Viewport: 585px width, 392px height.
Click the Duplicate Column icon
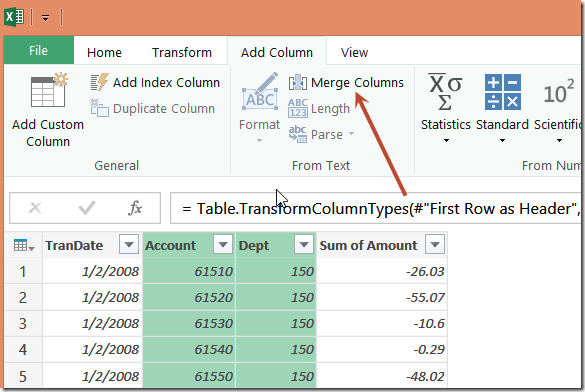(99, 108)
